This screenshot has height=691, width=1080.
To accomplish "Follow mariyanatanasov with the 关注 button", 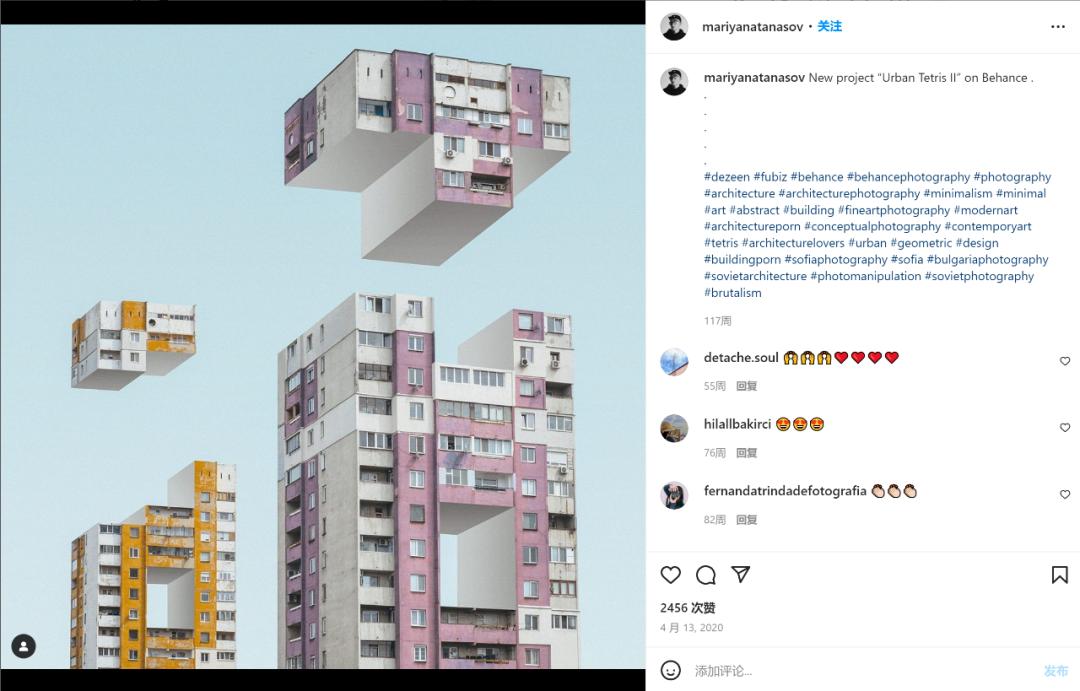I will [829, 26].
